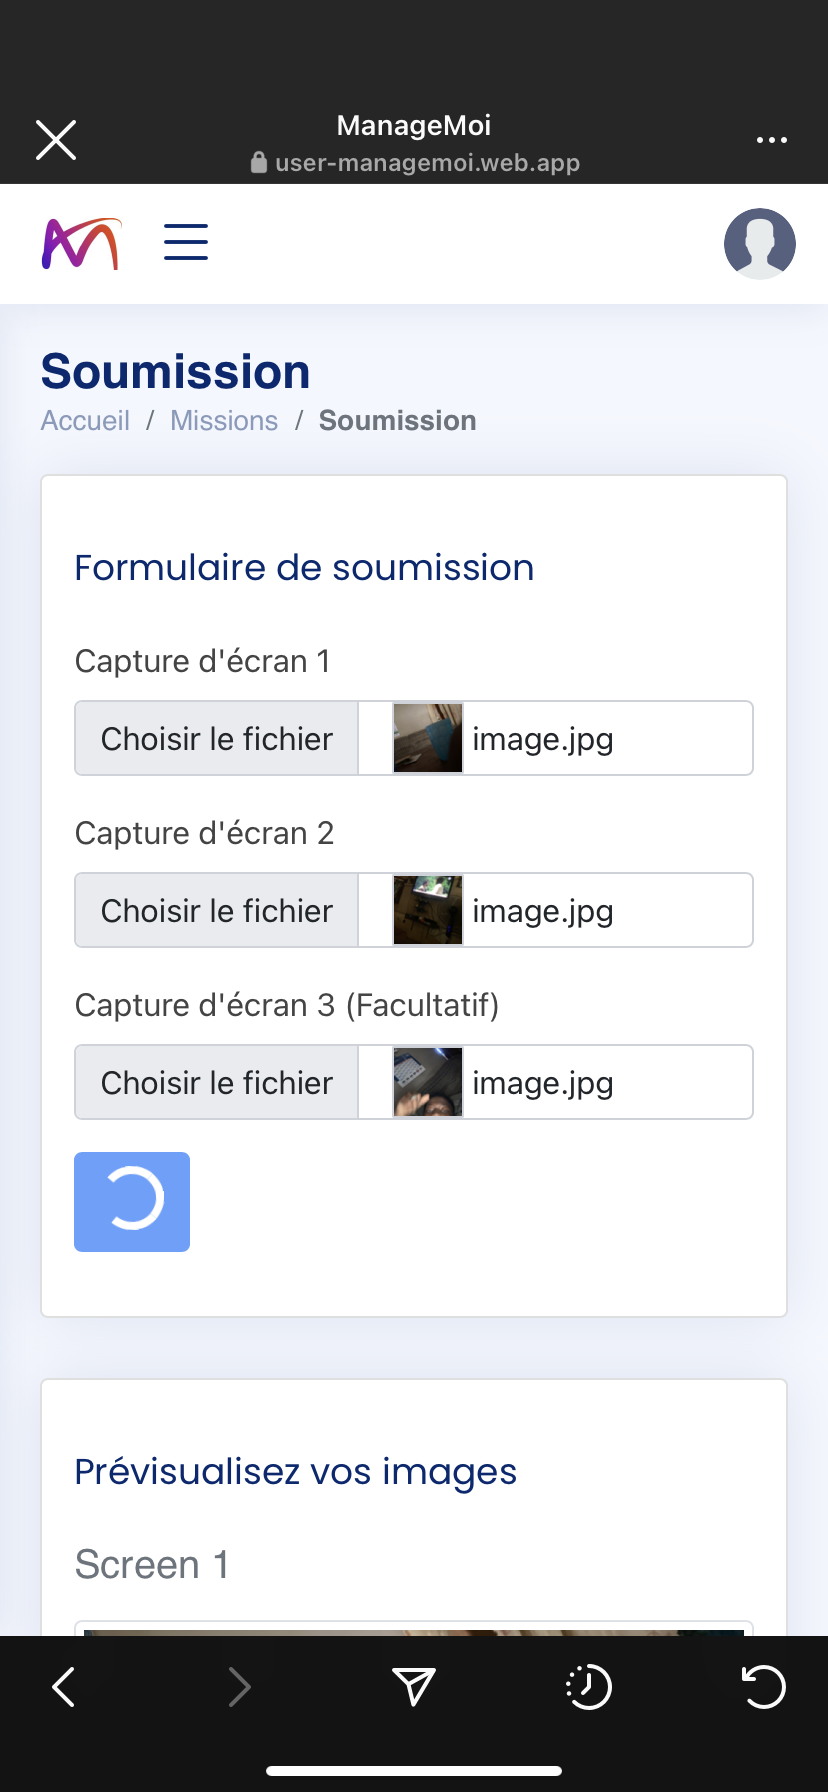Viewport: 828px width, 1792px height.
Task: Choose file for Capture d'écran 2
Action: click(x=217, y=911)
